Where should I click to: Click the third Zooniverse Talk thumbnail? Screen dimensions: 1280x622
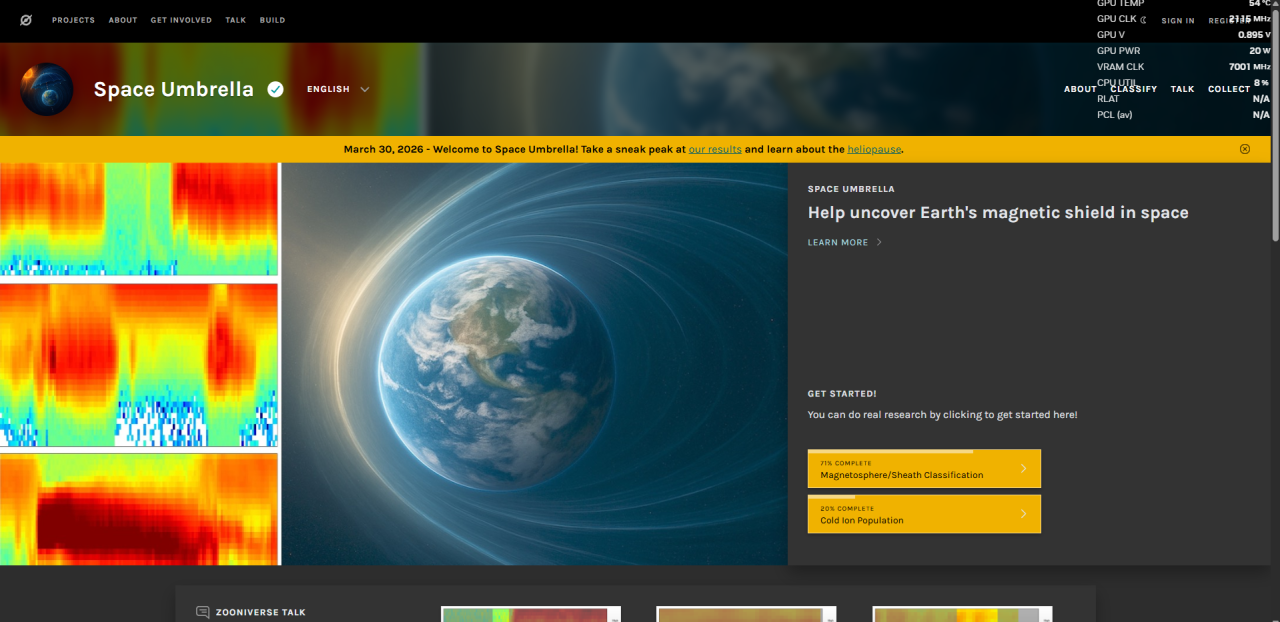pos(962,614)
